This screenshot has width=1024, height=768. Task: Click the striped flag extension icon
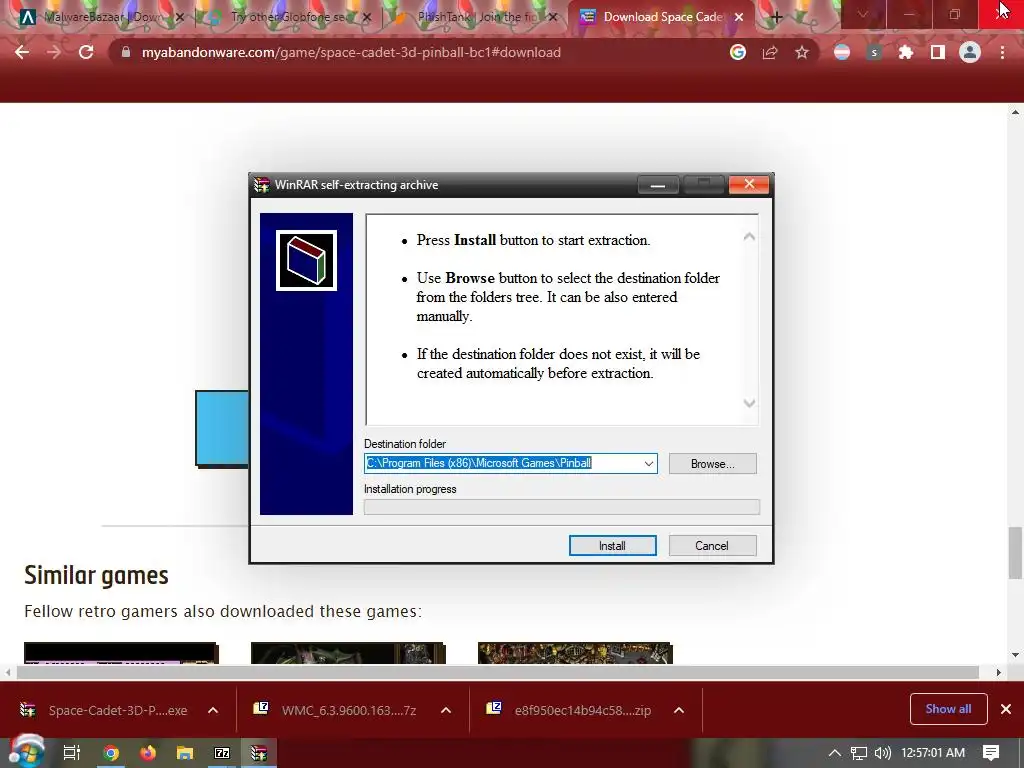[x=842, y=52]
